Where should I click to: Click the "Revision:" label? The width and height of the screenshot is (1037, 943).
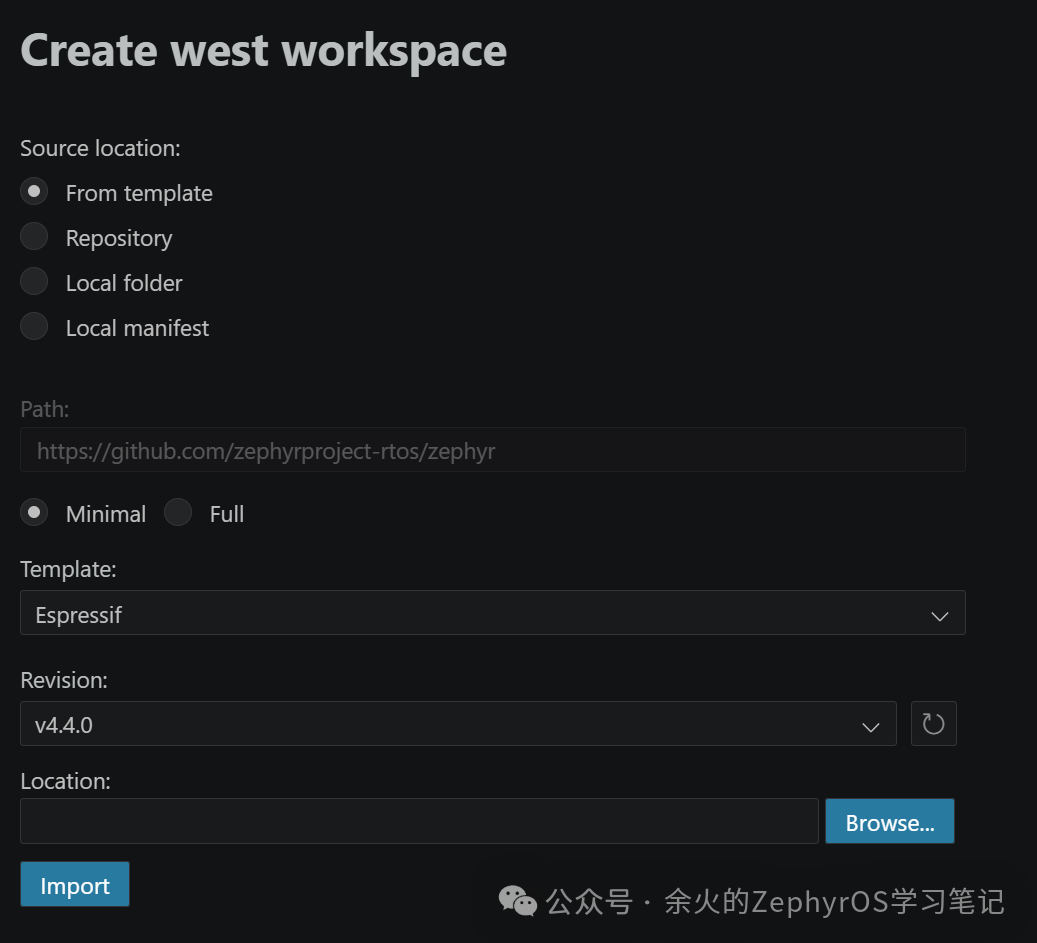click(x=63, y=680)
